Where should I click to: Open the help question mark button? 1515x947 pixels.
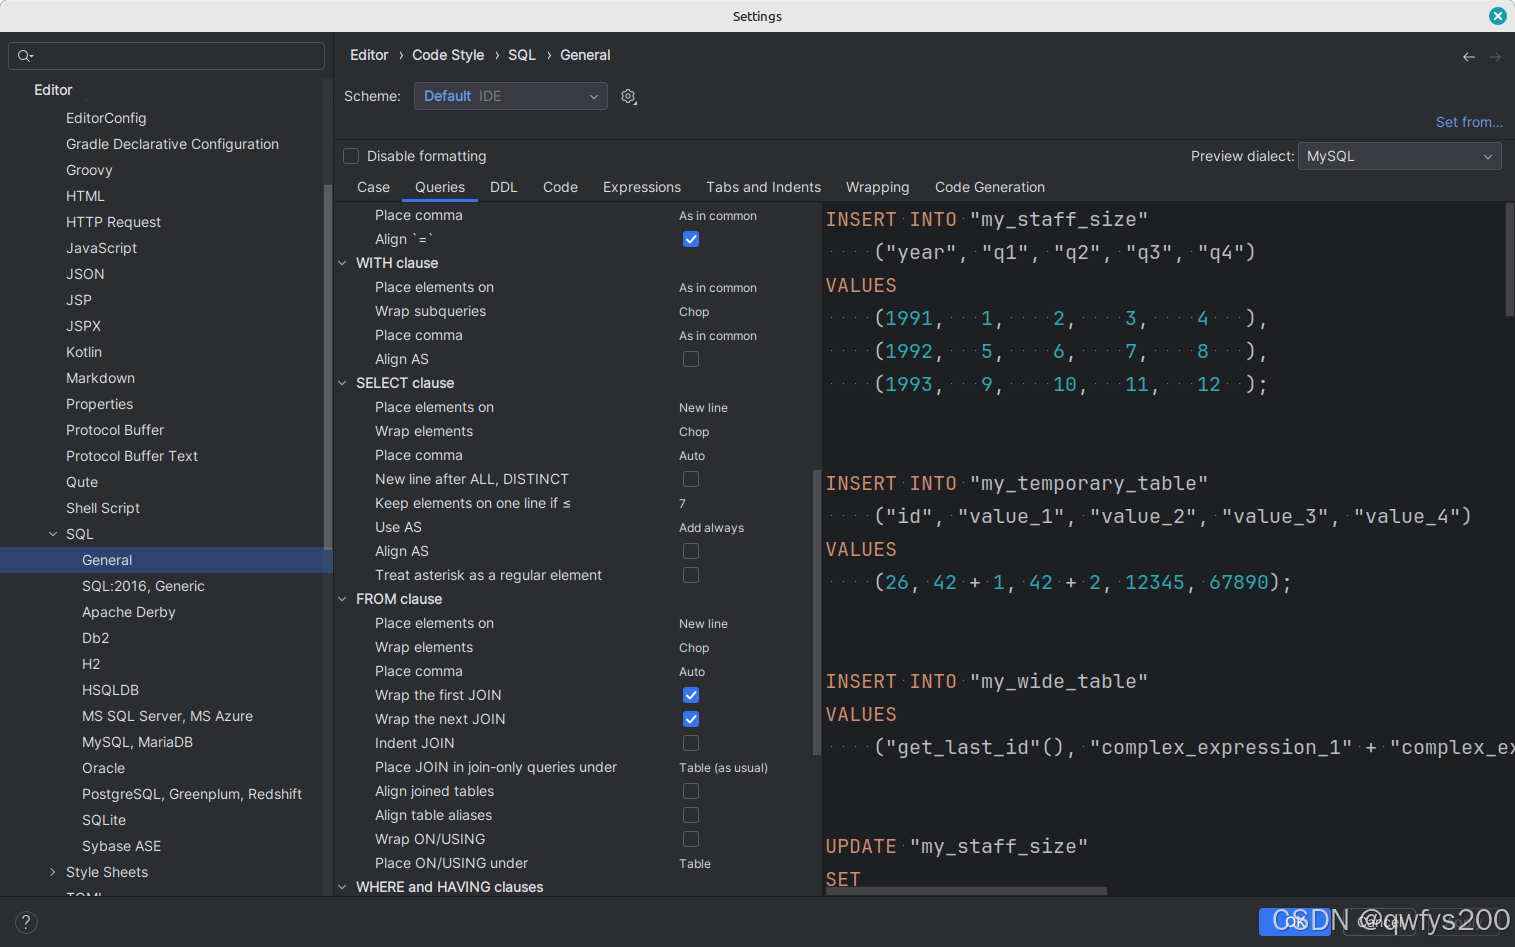(26, 922)
